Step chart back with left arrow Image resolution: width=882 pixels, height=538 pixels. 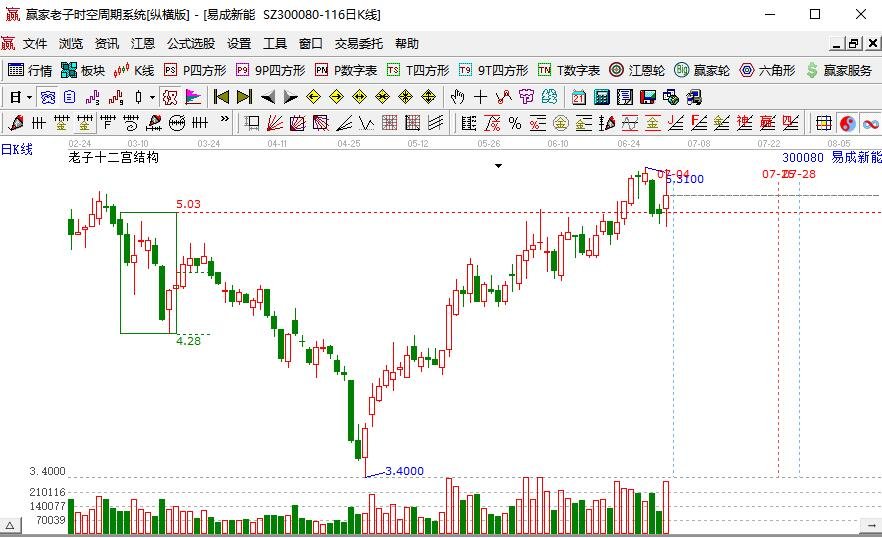pyautogui.click(x=268, y=97)
